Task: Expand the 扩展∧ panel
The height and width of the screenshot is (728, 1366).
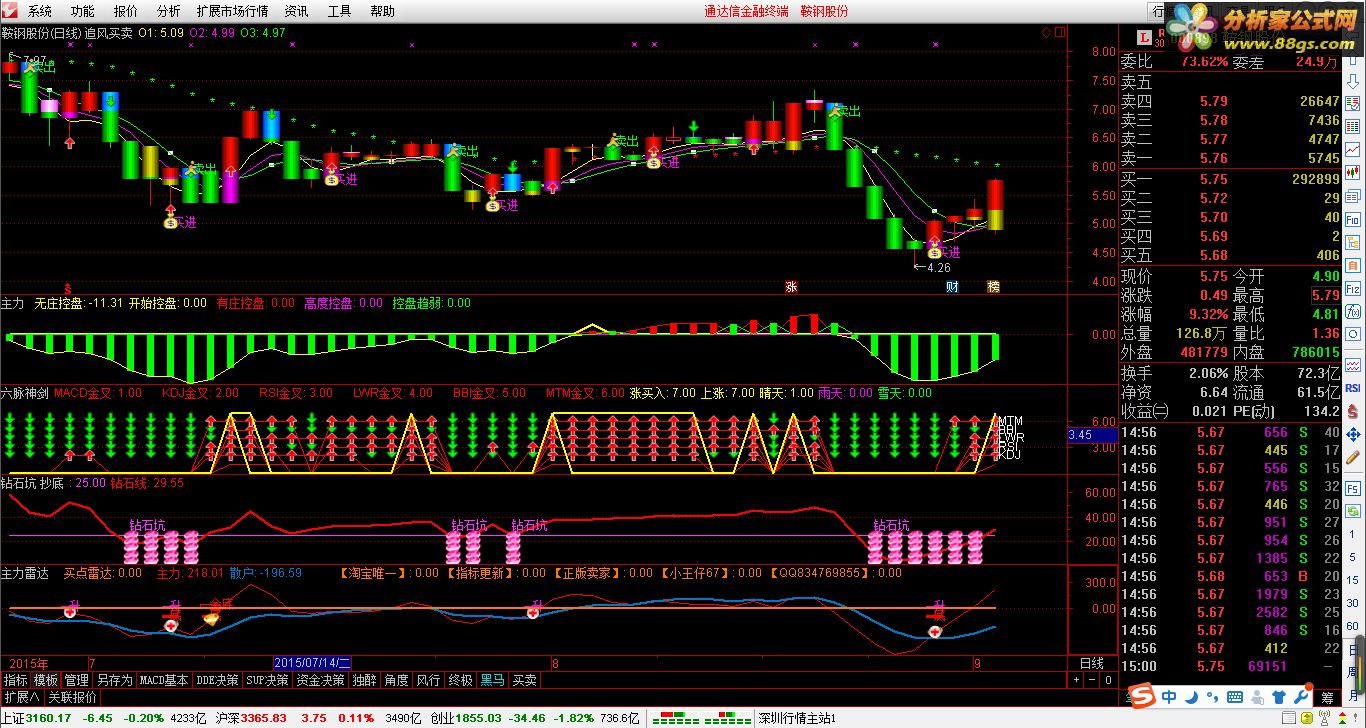Action: click(x=21, y=697)
